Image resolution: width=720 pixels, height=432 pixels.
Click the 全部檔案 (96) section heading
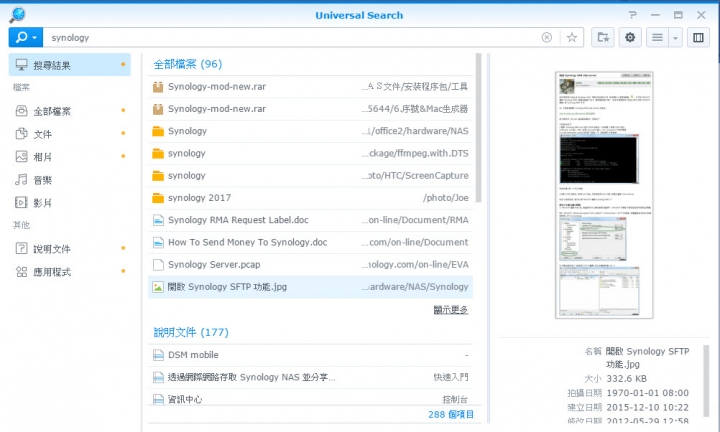click(187, 64)
